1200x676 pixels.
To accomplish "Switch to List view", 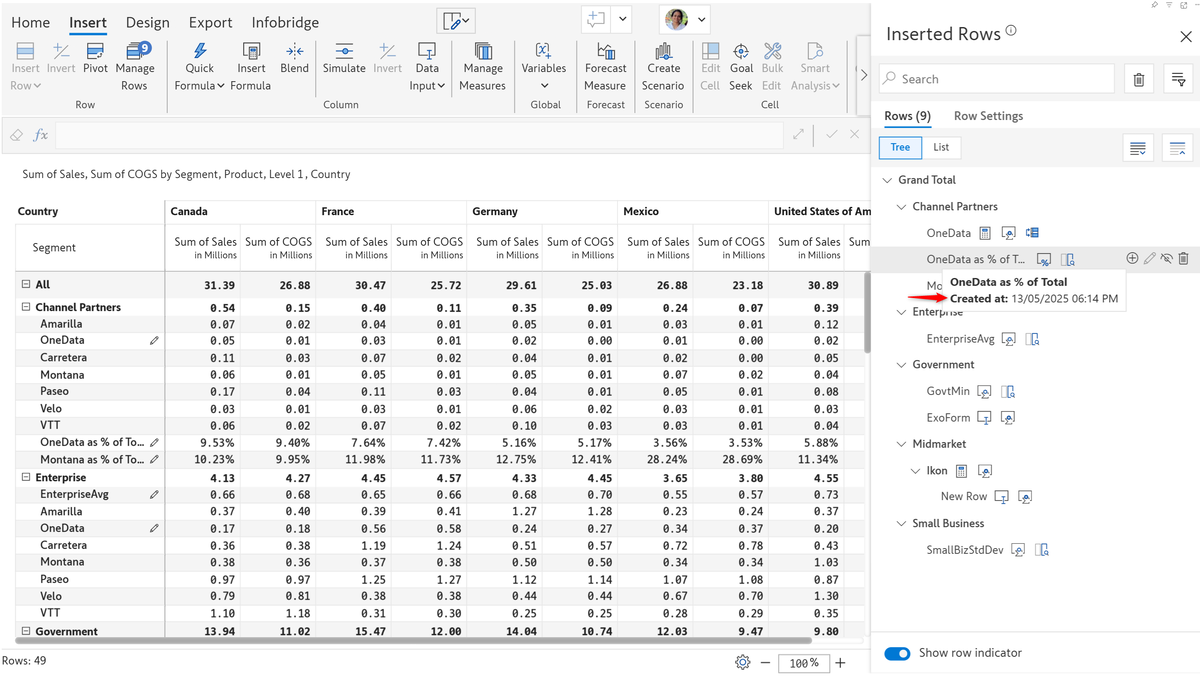I will tap(941, 147).
